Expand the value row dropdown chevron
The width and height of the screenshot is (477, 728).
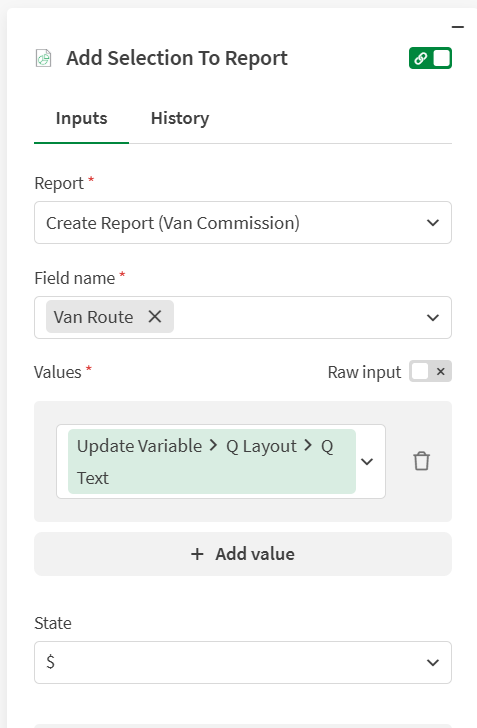tap(367, 462)
